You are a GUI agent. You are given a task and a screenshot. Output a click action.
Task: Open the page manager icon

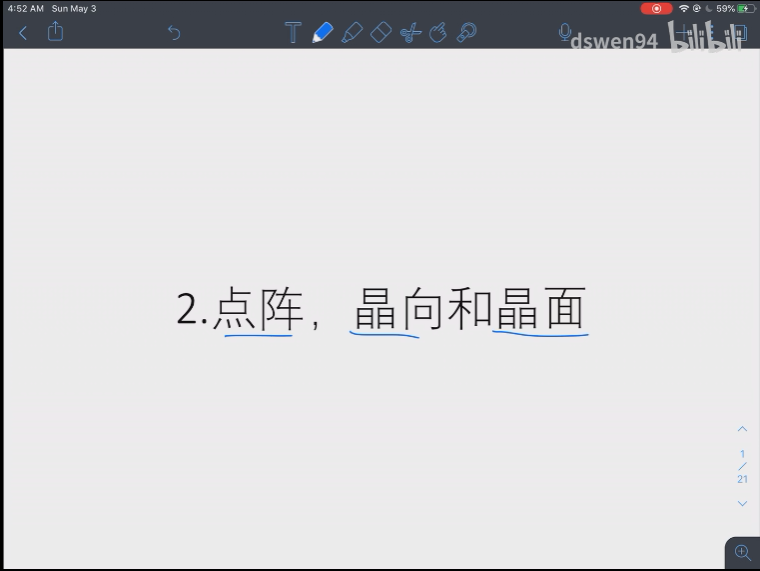740,33
